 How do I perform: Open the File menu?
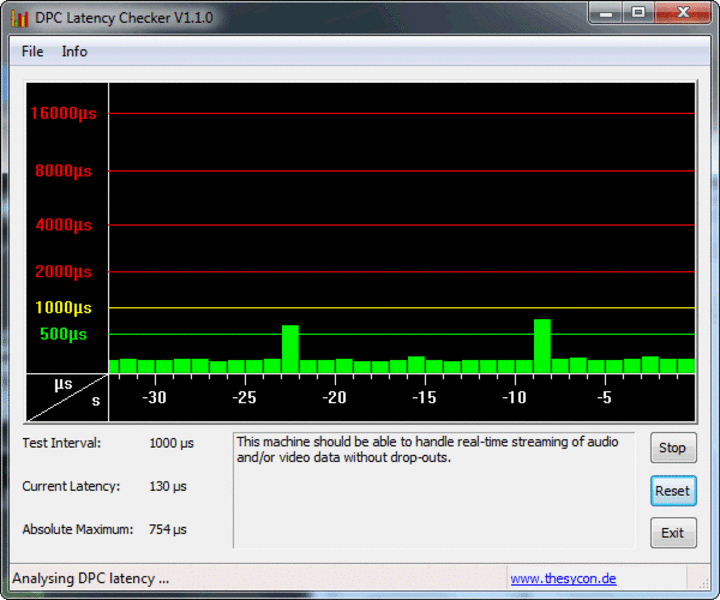(x=32, y=51)
